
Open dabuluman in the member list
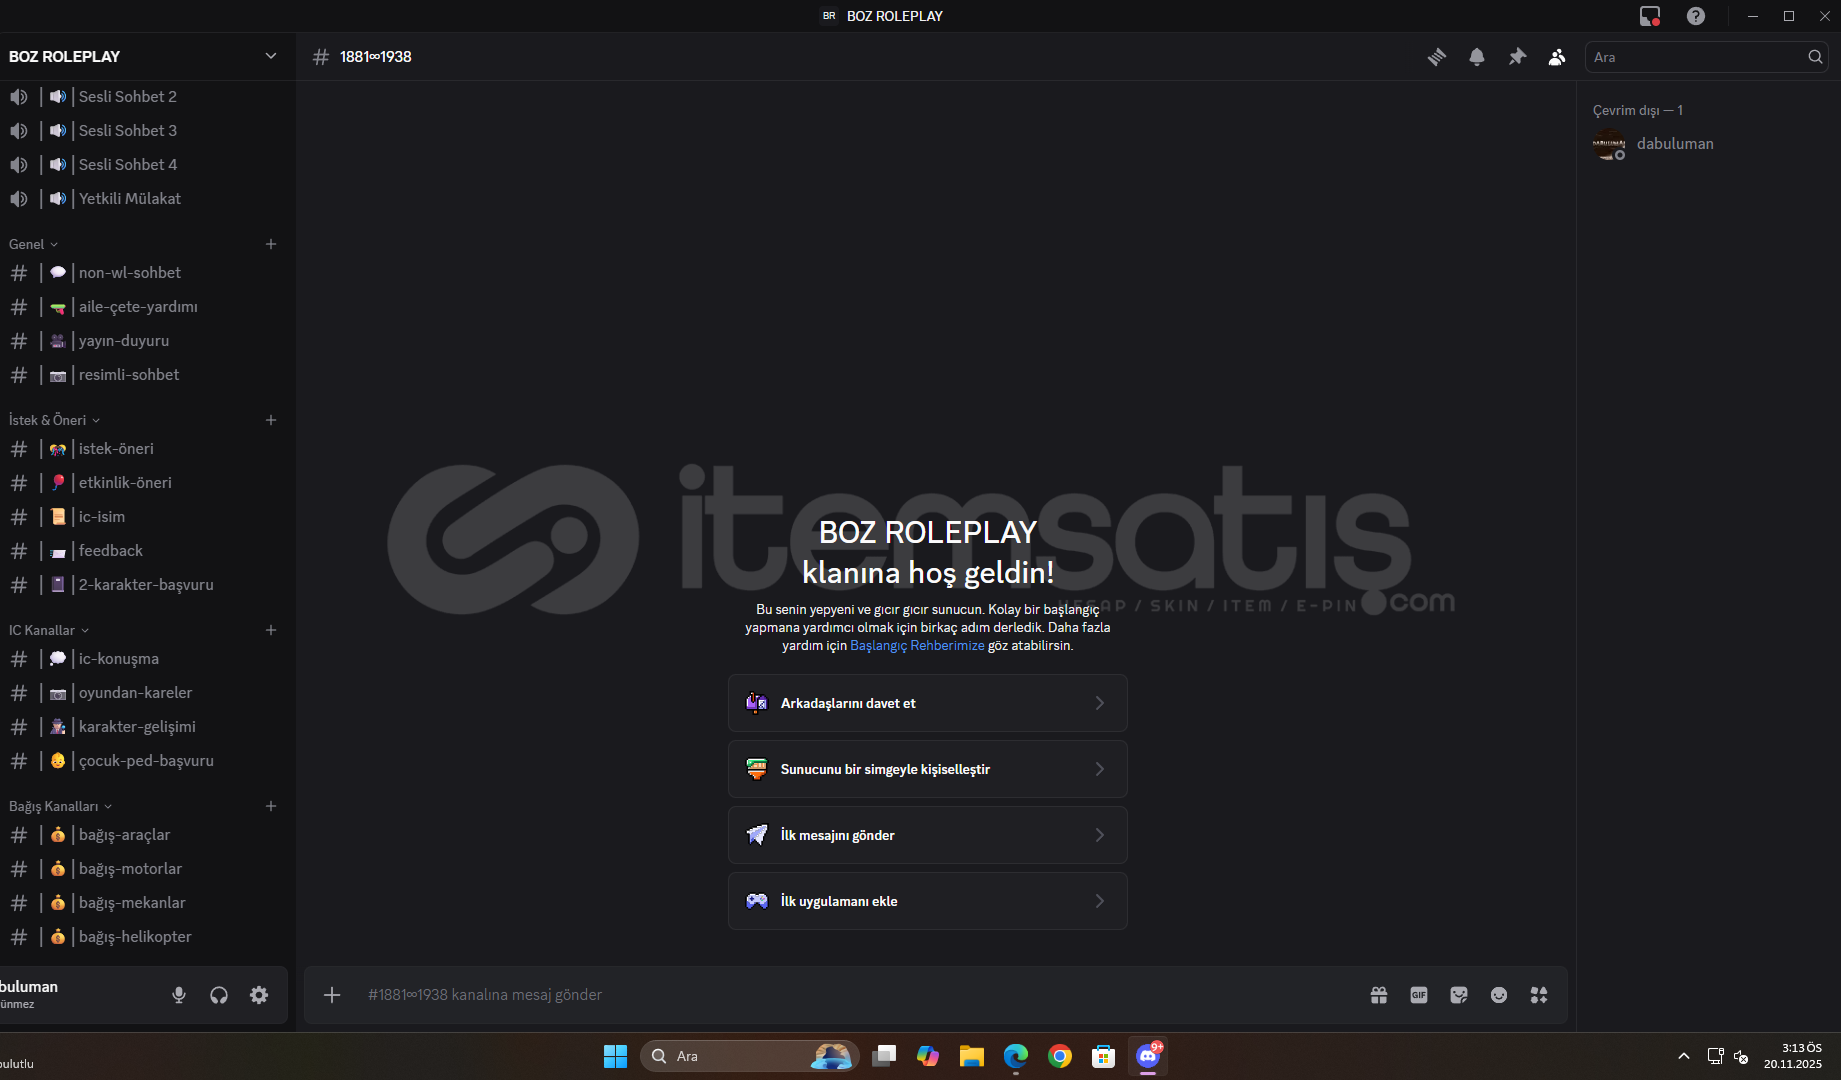[x=1706, y=144]
